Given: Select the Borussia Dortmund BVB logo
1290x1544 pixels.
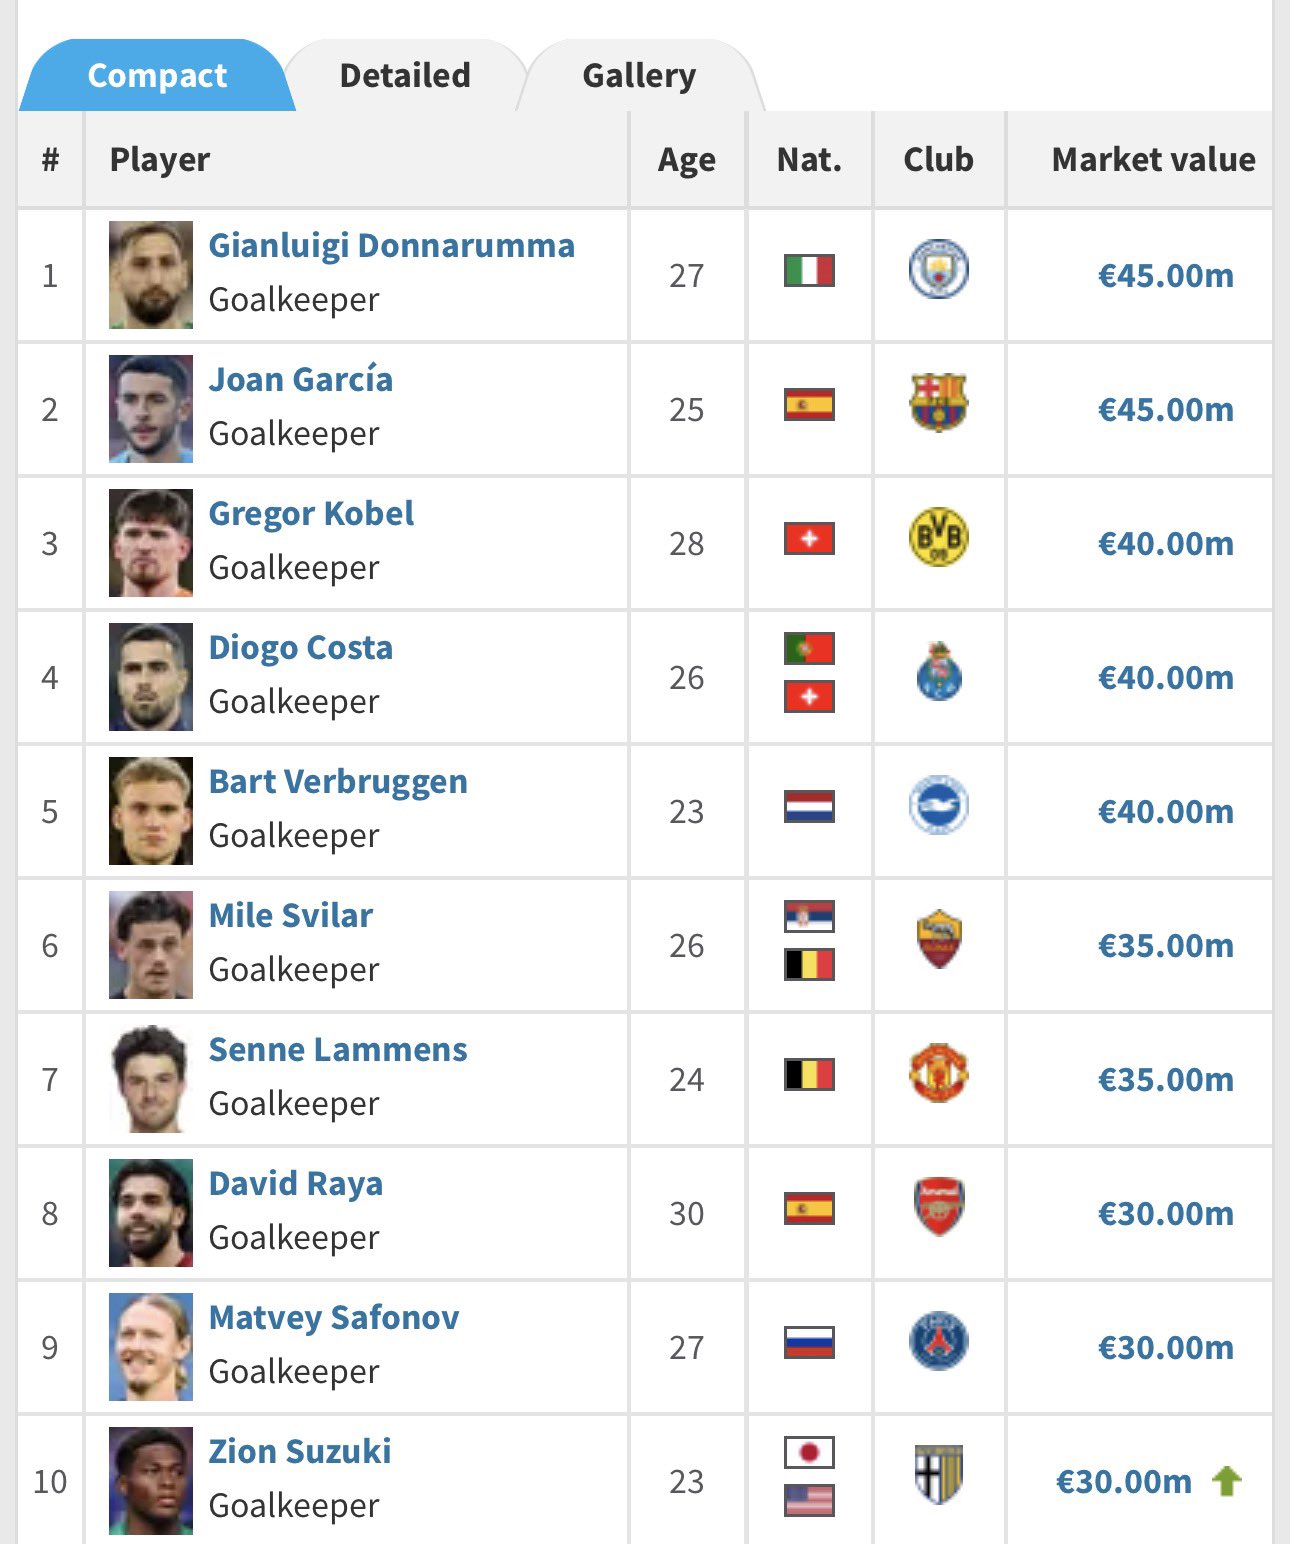Looking at the screenshot, I should (938, 537).
